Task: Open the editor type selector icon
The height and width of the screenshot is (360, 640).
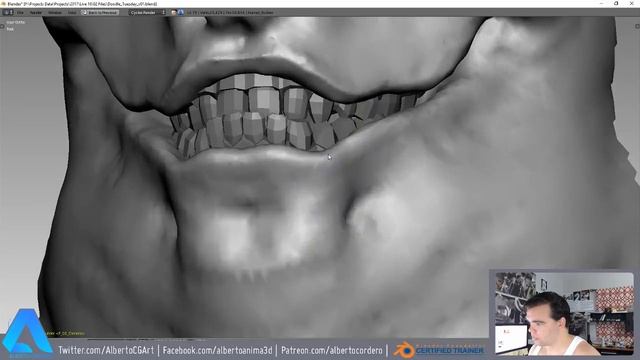Action: tap(9, 12)
